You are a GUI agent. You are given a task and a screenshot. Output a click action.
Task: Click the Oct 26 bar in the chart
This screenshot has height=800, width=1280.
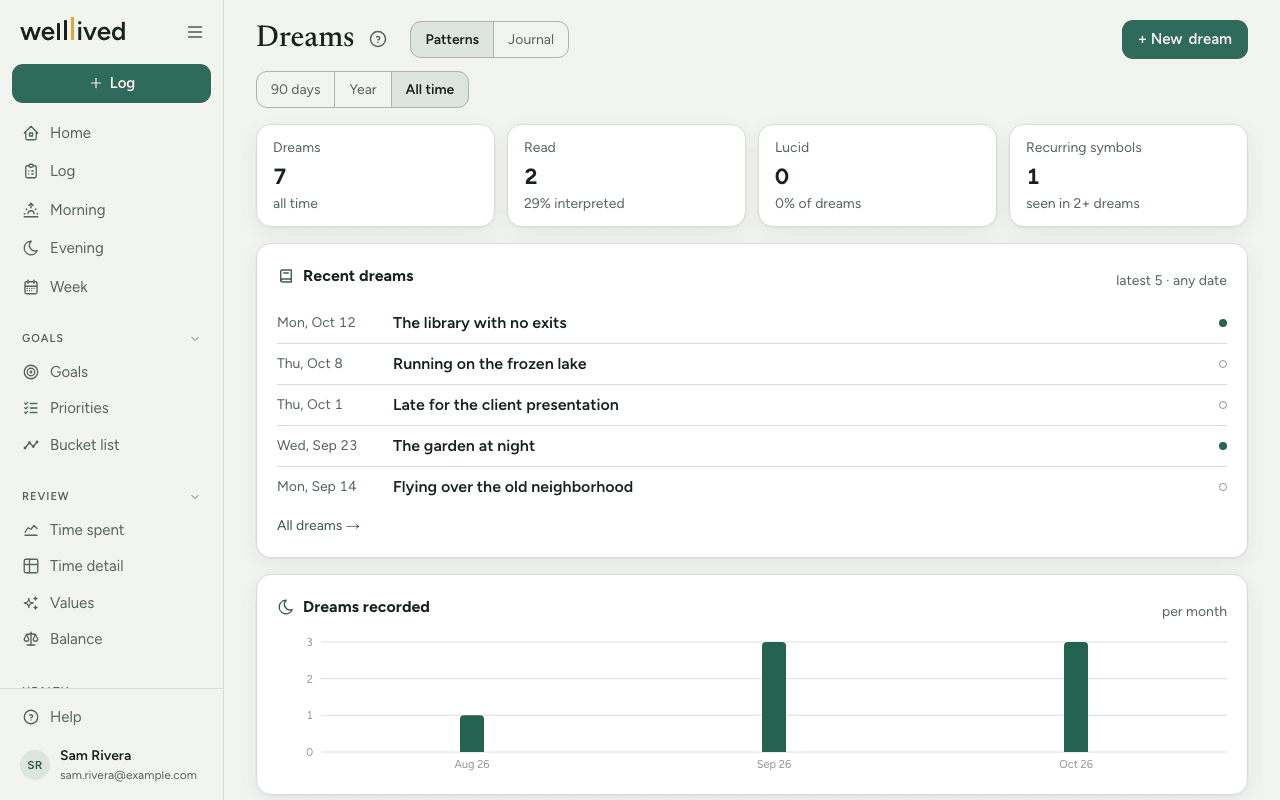[x=1076, y=697]
